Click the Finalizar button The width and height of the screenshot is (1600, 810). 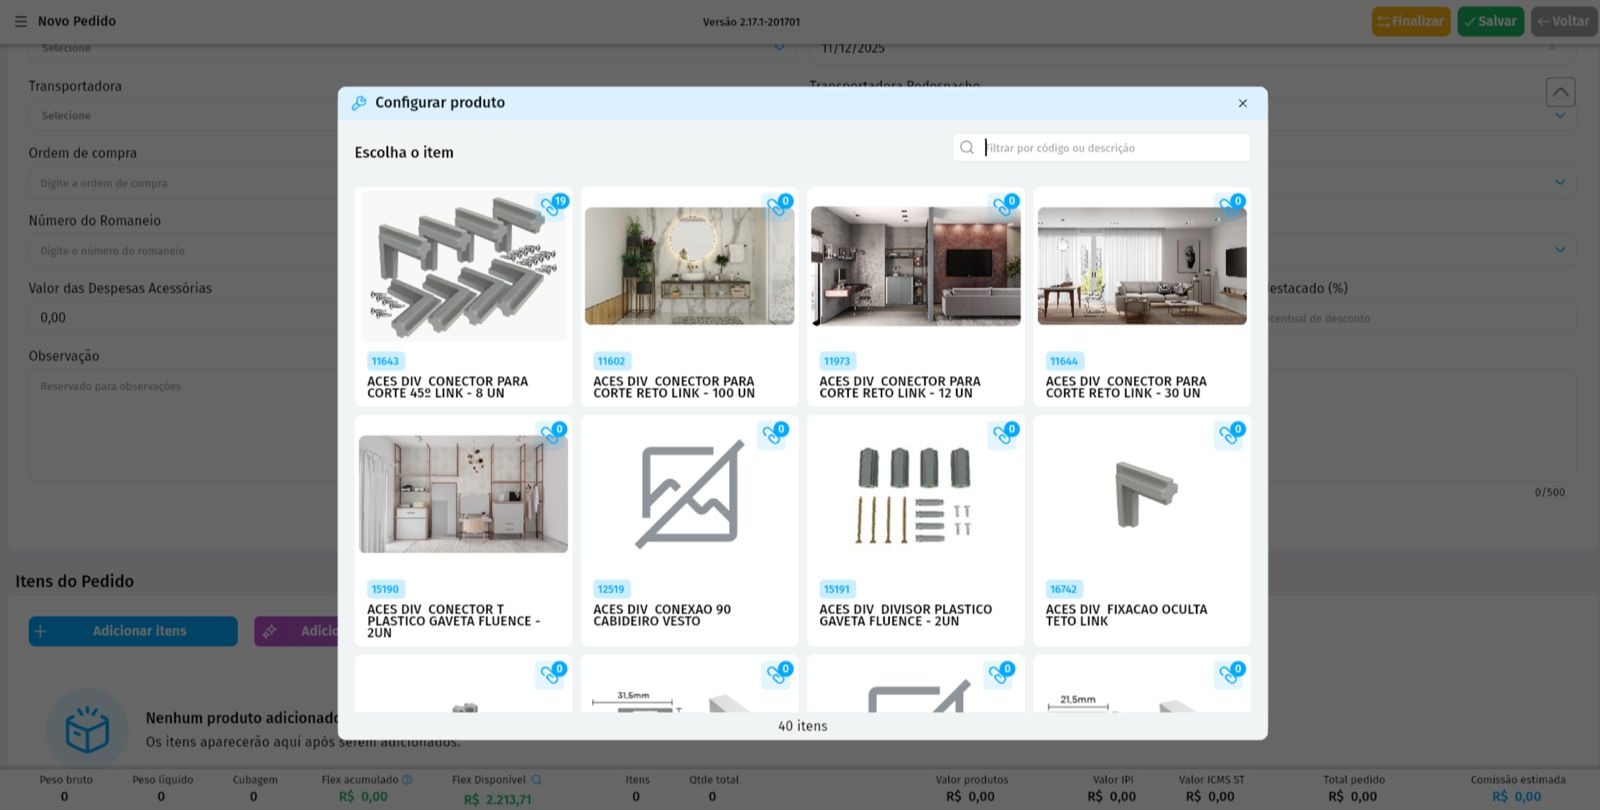1411,21
